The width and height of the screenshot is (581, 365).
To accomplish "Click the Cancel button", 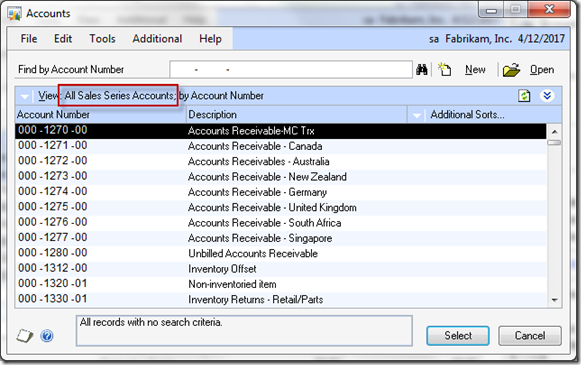I will [x=530, y=336].
